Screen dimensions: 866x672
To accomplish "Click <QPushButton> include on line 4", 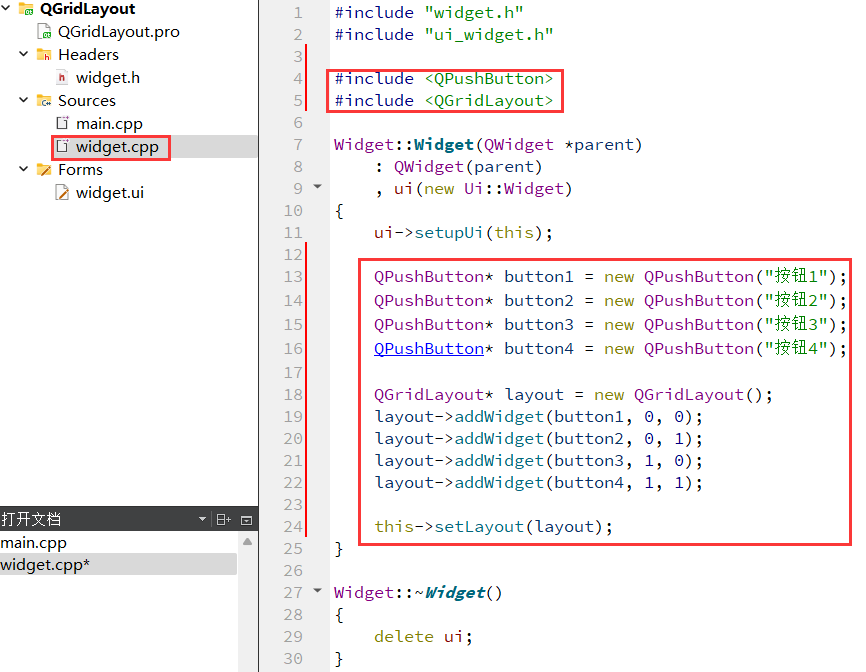I will 489,78.
